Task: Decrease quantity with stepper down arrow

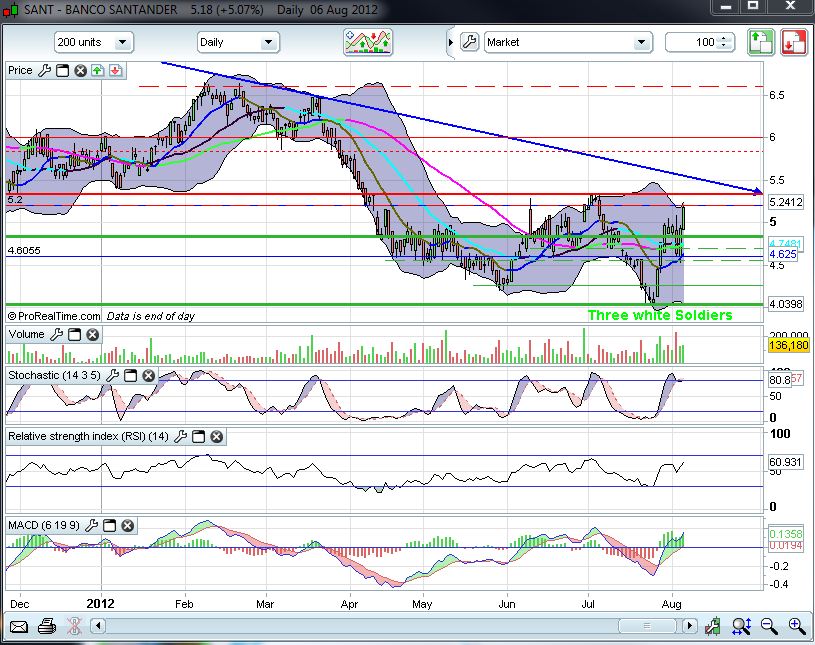Action: (x=724, y=46)
